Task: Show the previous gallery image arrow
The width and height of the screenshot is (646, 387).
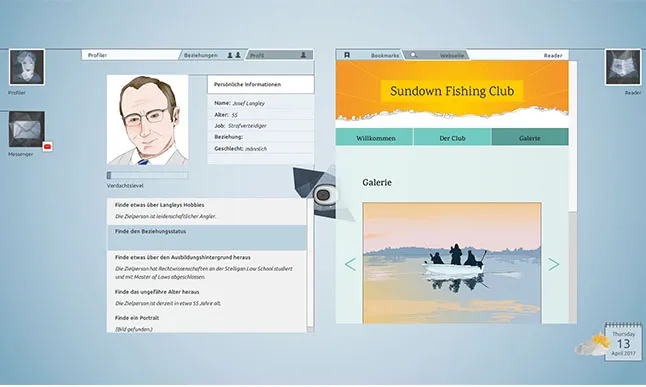Action: click(350, 264)
